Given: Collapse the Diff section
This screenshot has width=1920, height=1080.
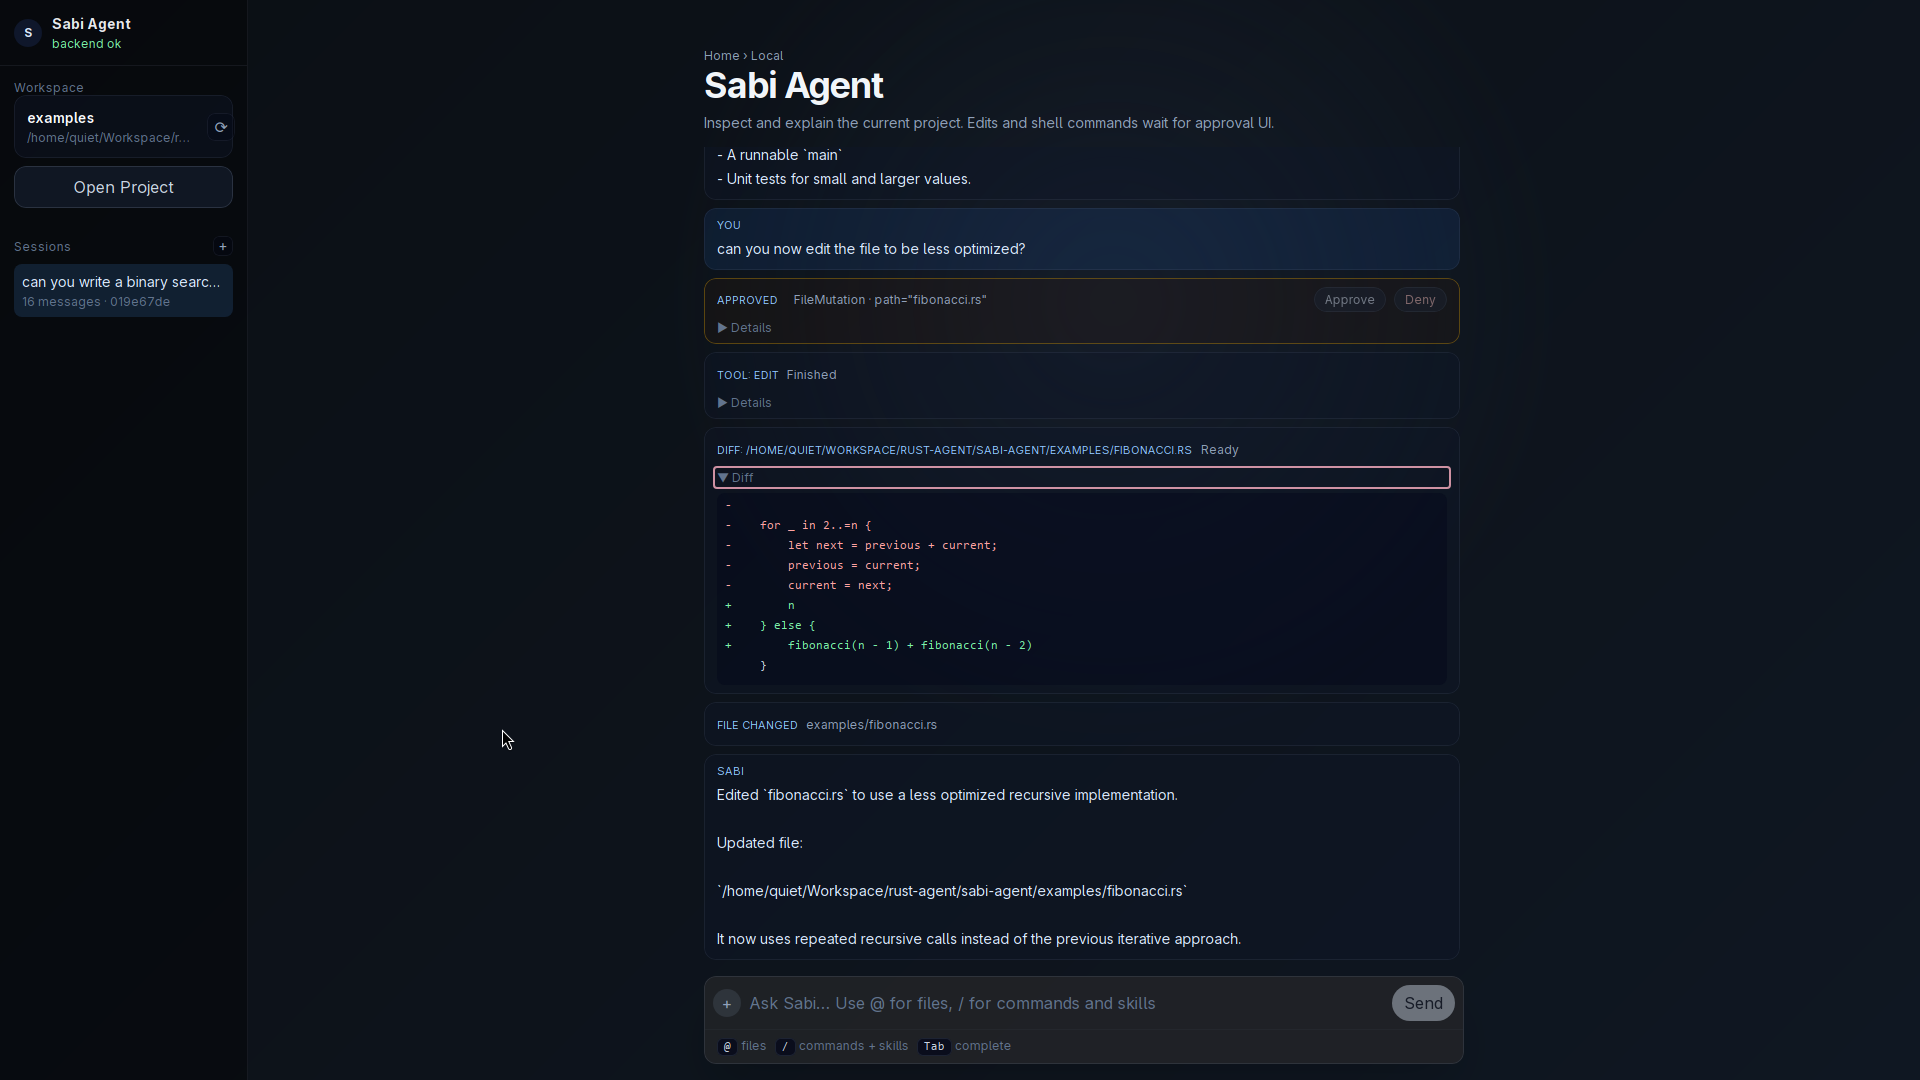Looking at the screenshot, I should [1081, 478].
